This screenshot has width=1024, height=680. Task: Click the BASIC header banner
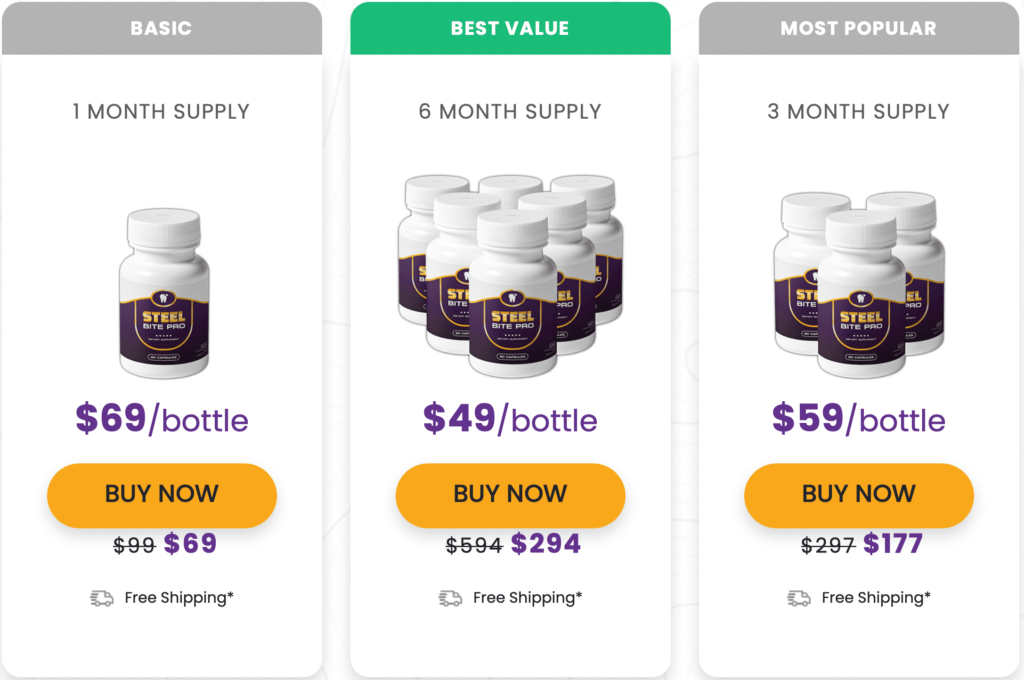click(x=162, y=28)
